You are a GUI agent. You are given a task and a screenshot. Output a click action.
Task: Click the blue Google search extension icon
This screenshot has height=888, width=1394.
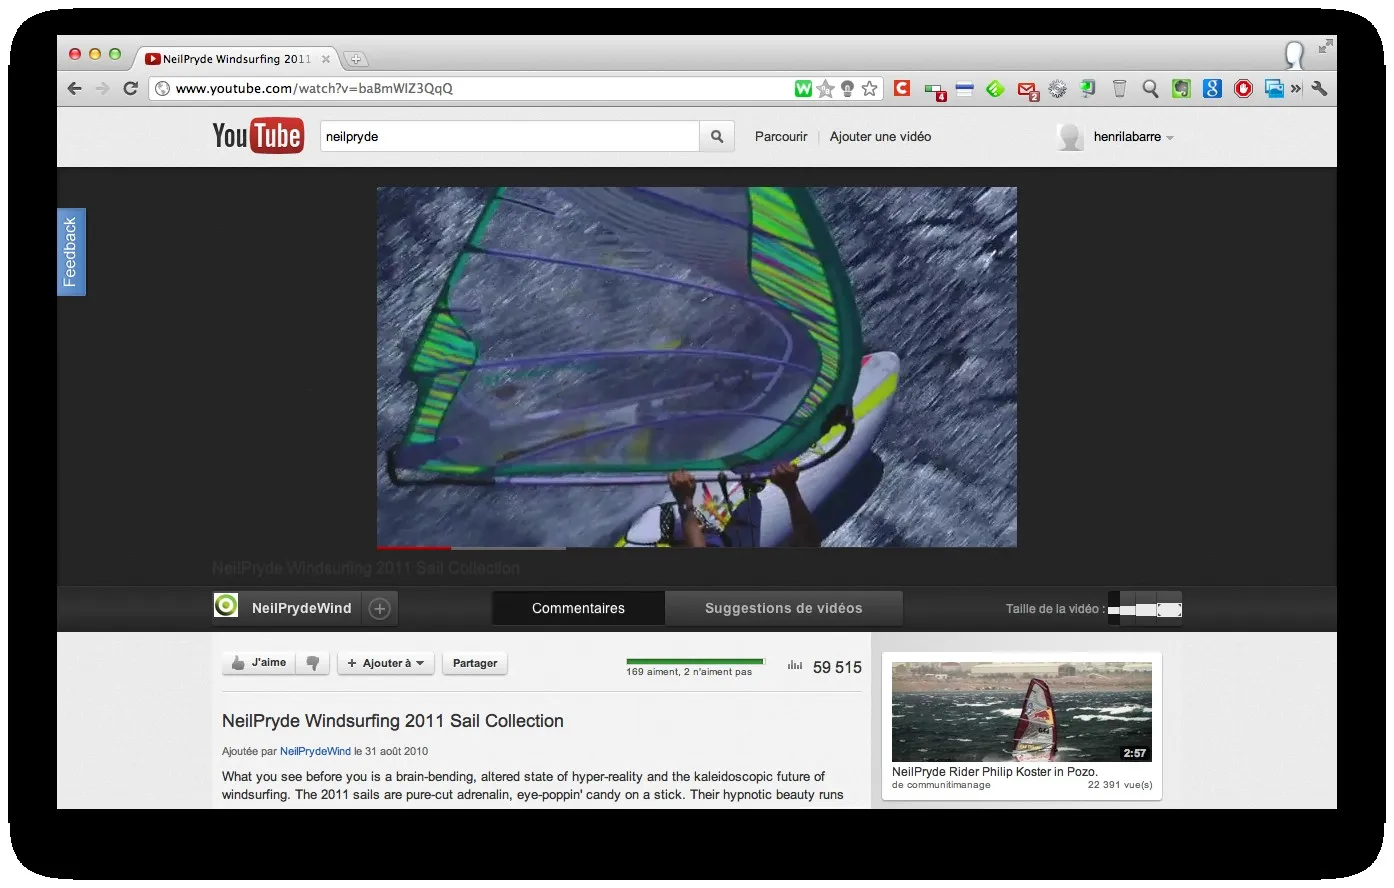coord(1212,89)
